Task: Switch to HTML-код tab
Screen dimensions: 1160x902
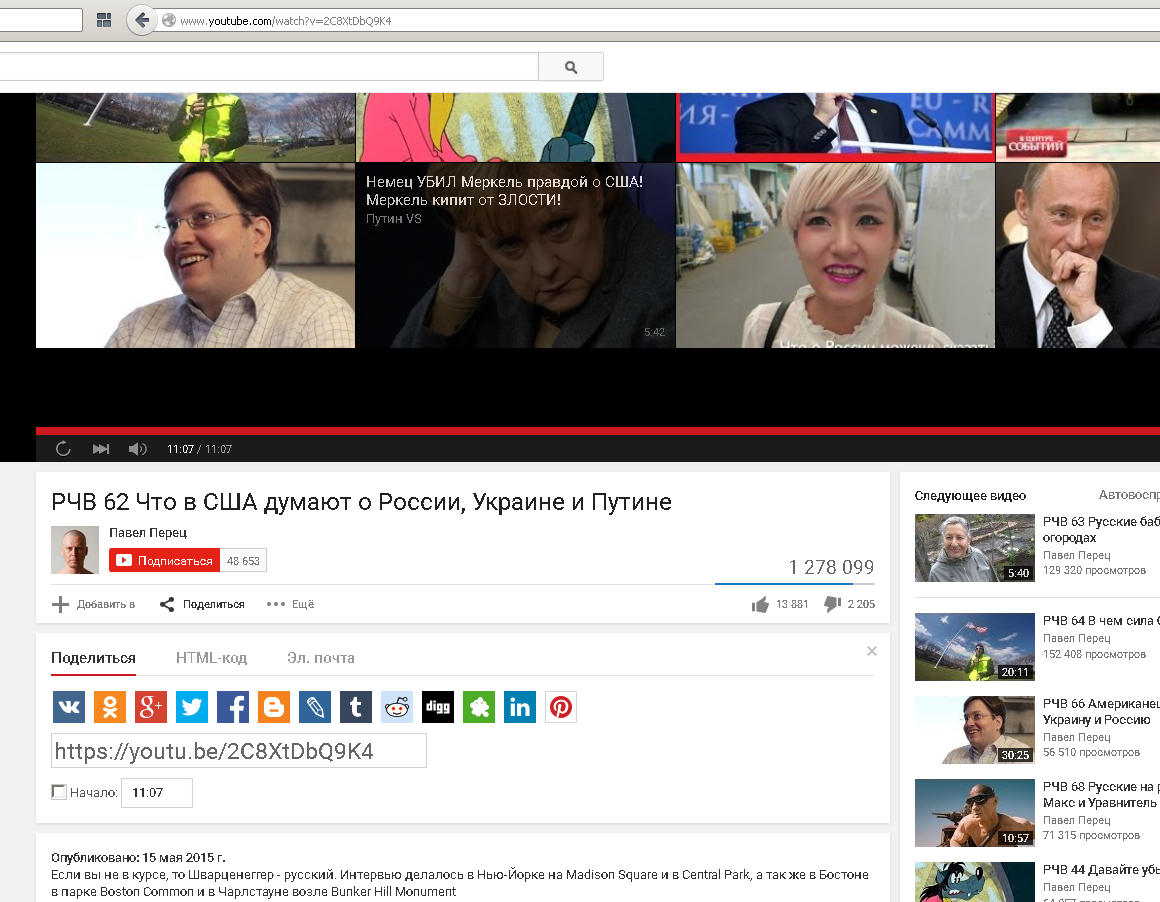Action: [212, 658]
